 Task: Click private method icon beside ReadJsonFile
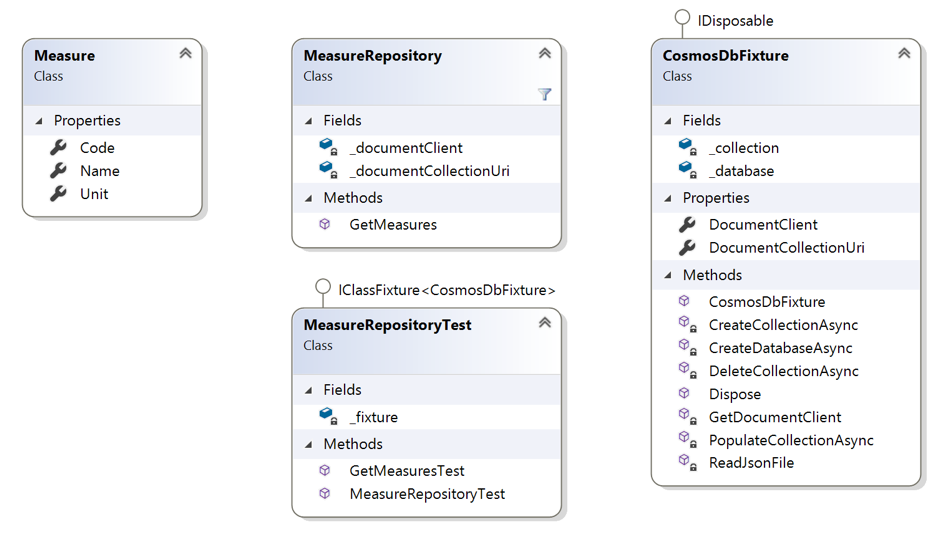[687, 462]
